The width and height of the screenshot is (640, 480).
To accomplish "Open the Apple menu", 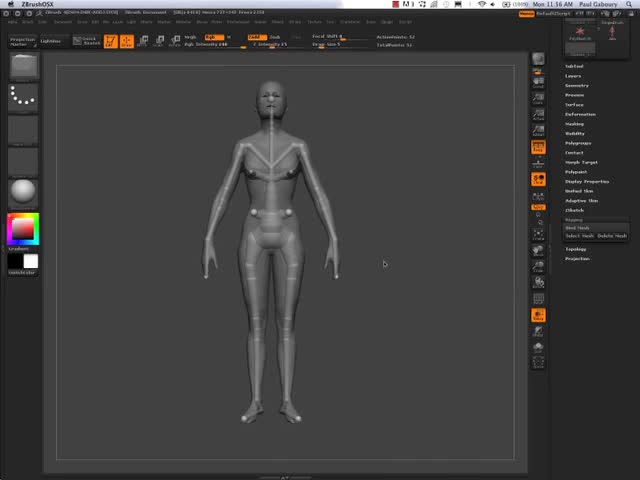I will [11, 4].
